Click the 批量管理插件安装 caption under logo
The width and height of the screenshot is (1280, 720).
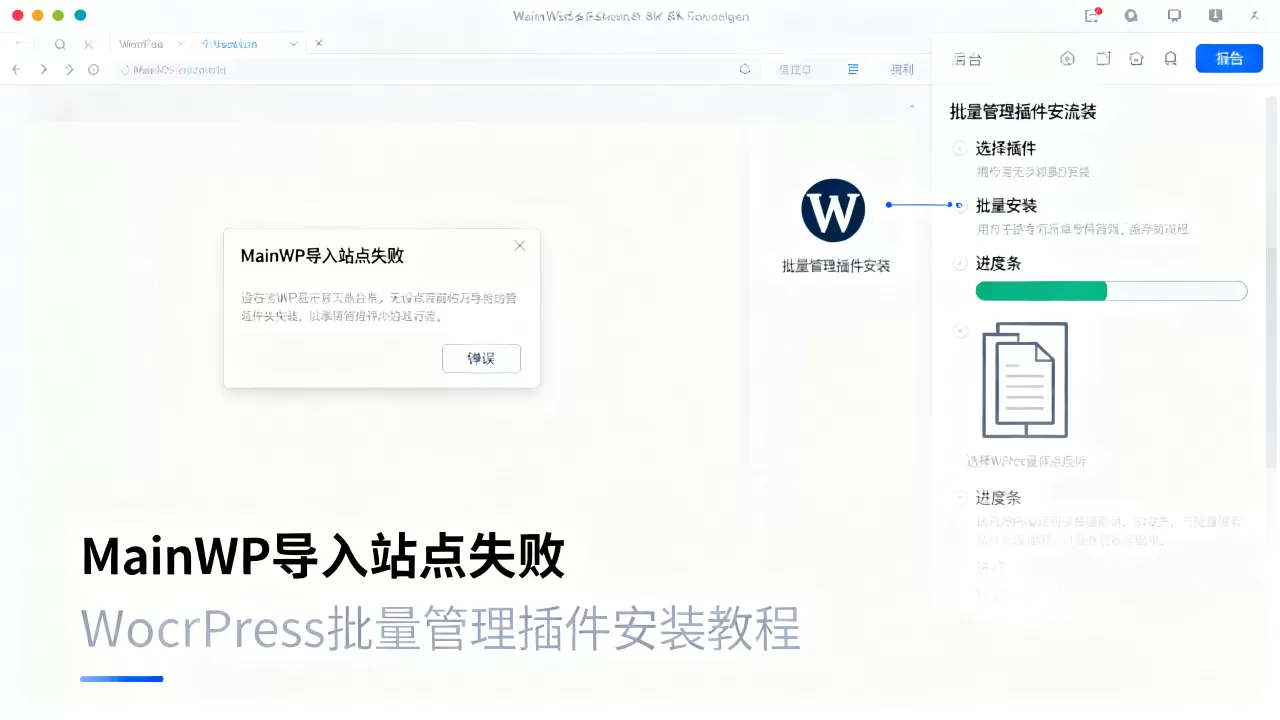[x=836, y=266]
